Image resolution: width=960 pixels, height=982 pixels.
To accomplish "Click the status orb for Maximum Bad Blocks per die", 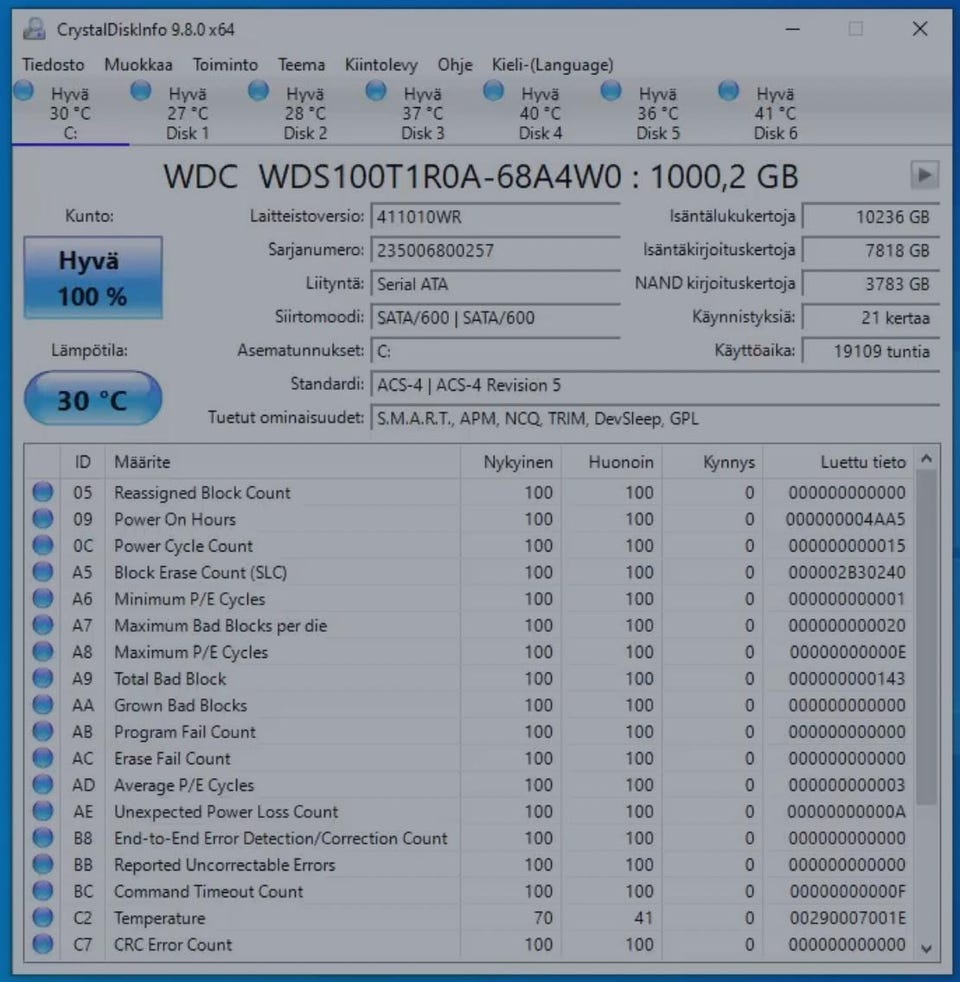I will 43,625.
